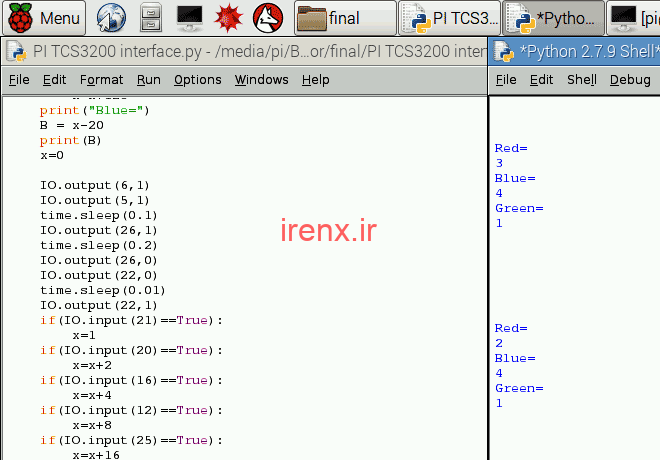The width and height of the screenshot is (660, 460).
Task: Open the Debug menu in Python Shell
Action: pyautogui.click(x=629, y=80)
